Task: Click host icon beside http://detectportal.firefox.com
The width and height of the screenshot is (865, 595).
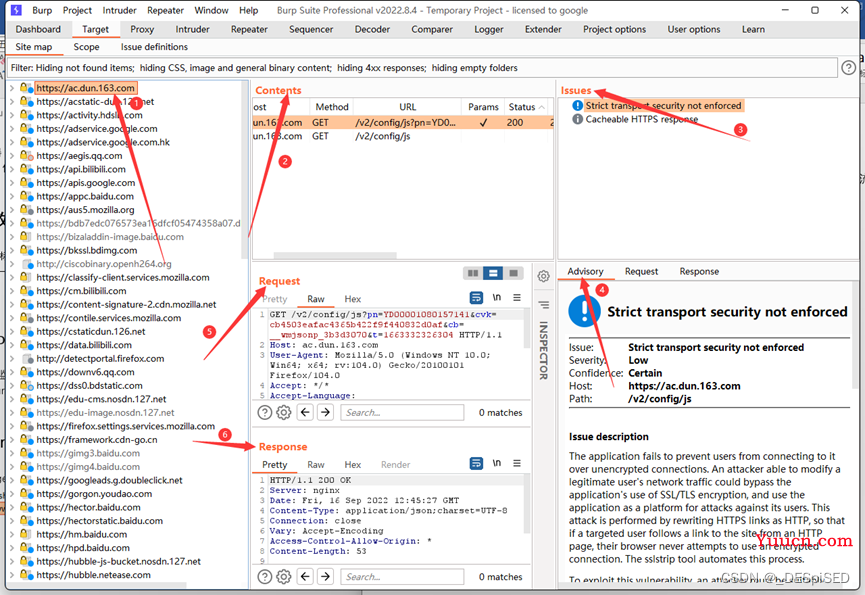Action: 28,358
